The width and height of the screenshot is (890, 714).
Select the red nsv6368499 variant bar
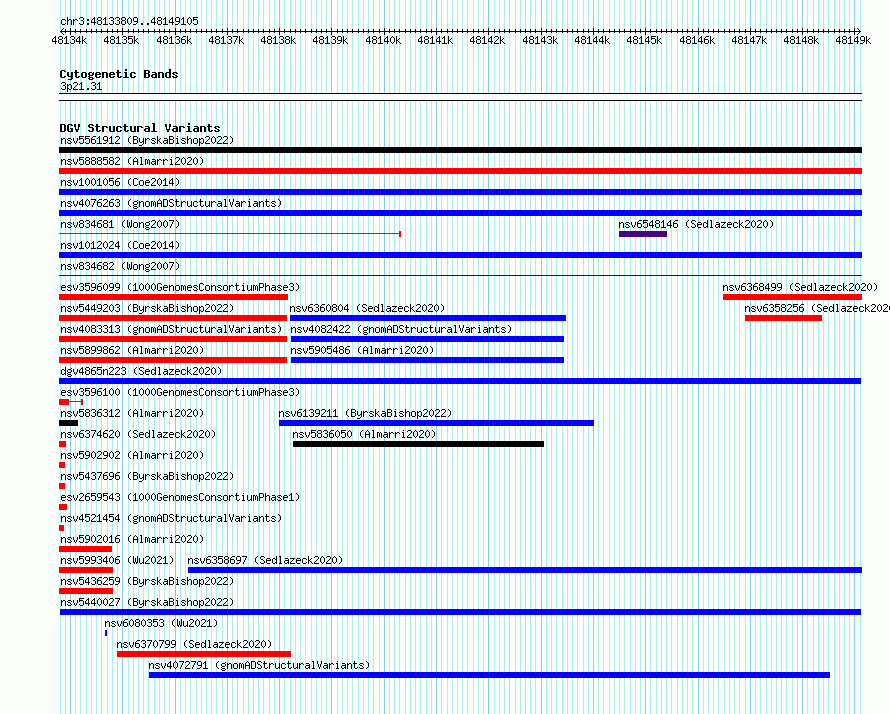792,297
